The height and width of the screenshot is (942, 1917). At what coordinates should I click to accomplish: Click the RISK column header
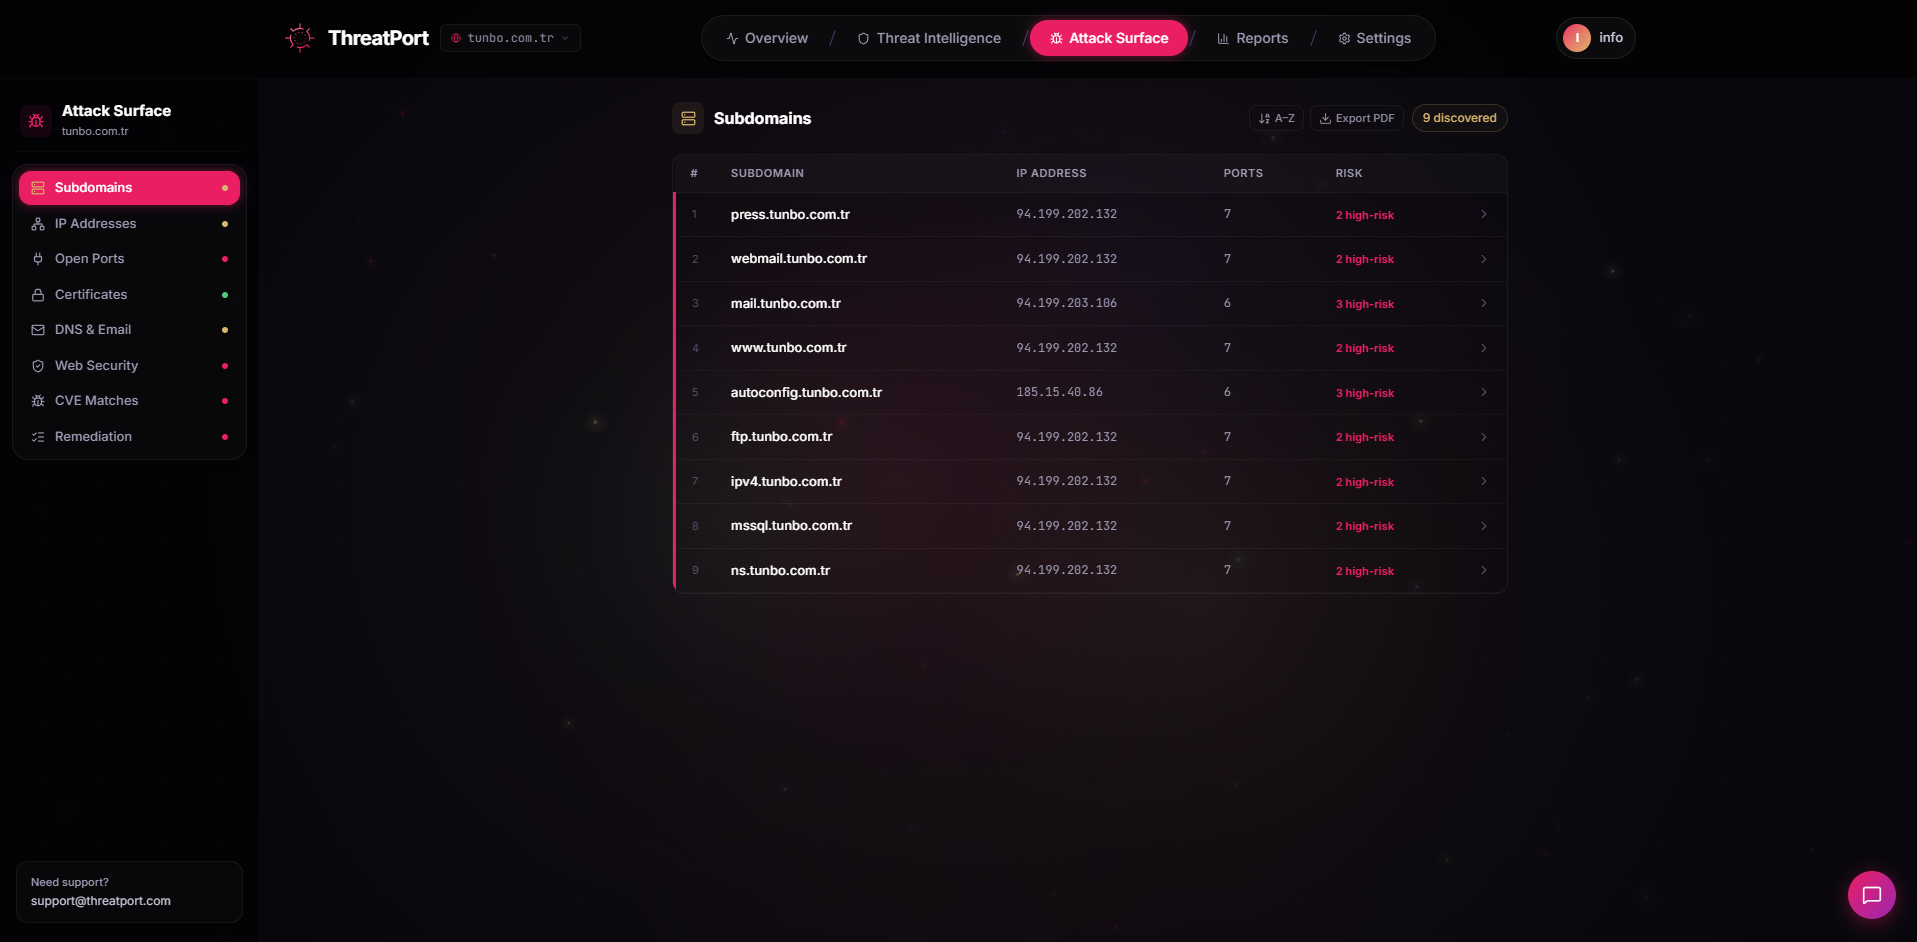coord(1348,174)
